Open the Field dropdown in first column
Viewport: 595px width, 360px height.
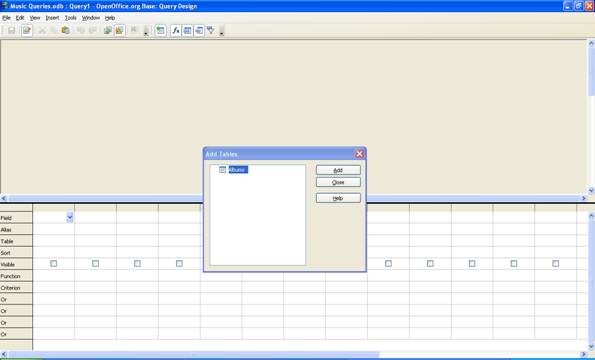(70, 217)
